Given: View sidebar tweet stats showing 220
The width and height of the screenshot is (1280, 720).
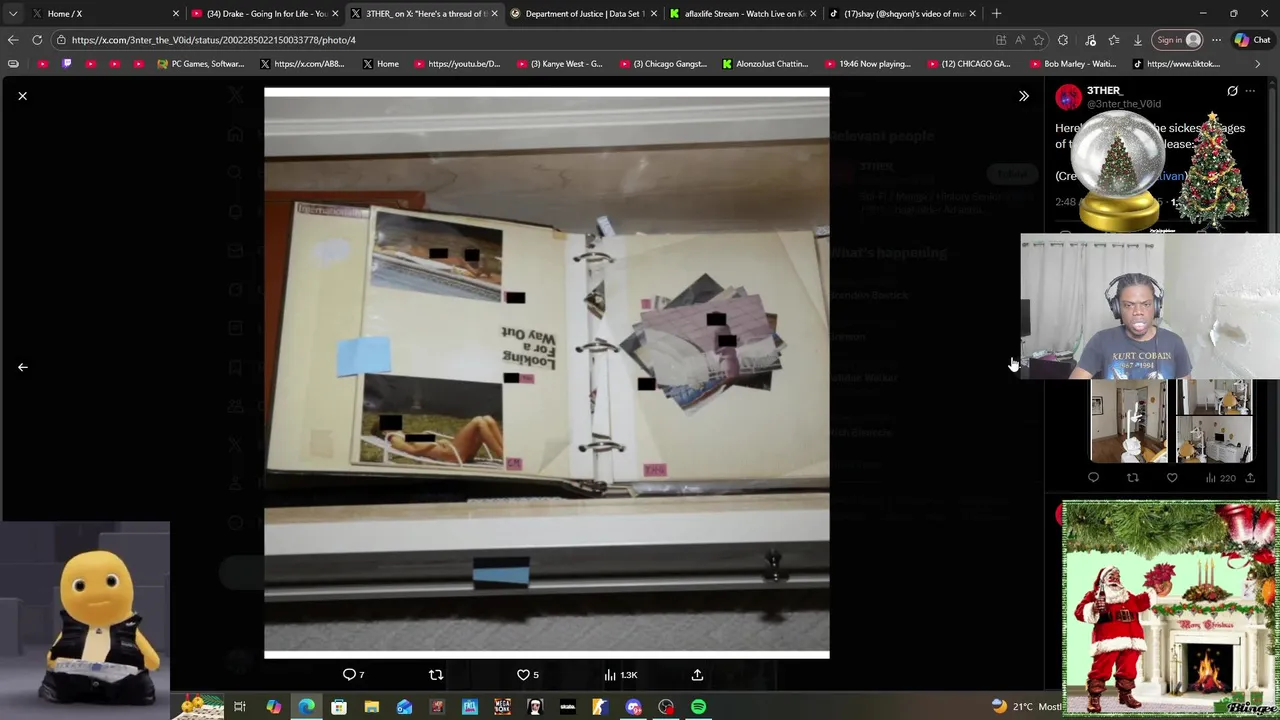Looking at the screenshot, I should pyautogui.click(x=1220, y=478).
